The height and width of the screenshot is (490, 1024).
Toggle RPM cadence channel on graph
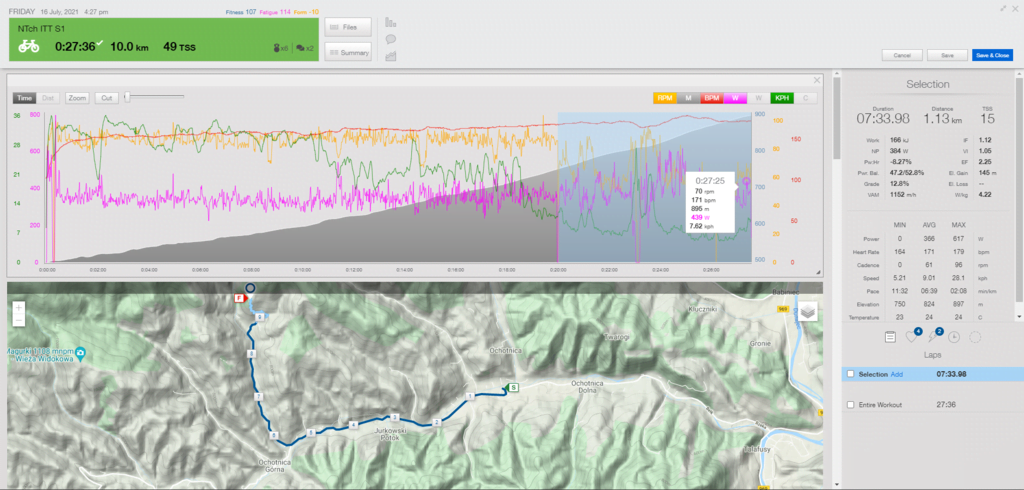[x=664, y=98]
